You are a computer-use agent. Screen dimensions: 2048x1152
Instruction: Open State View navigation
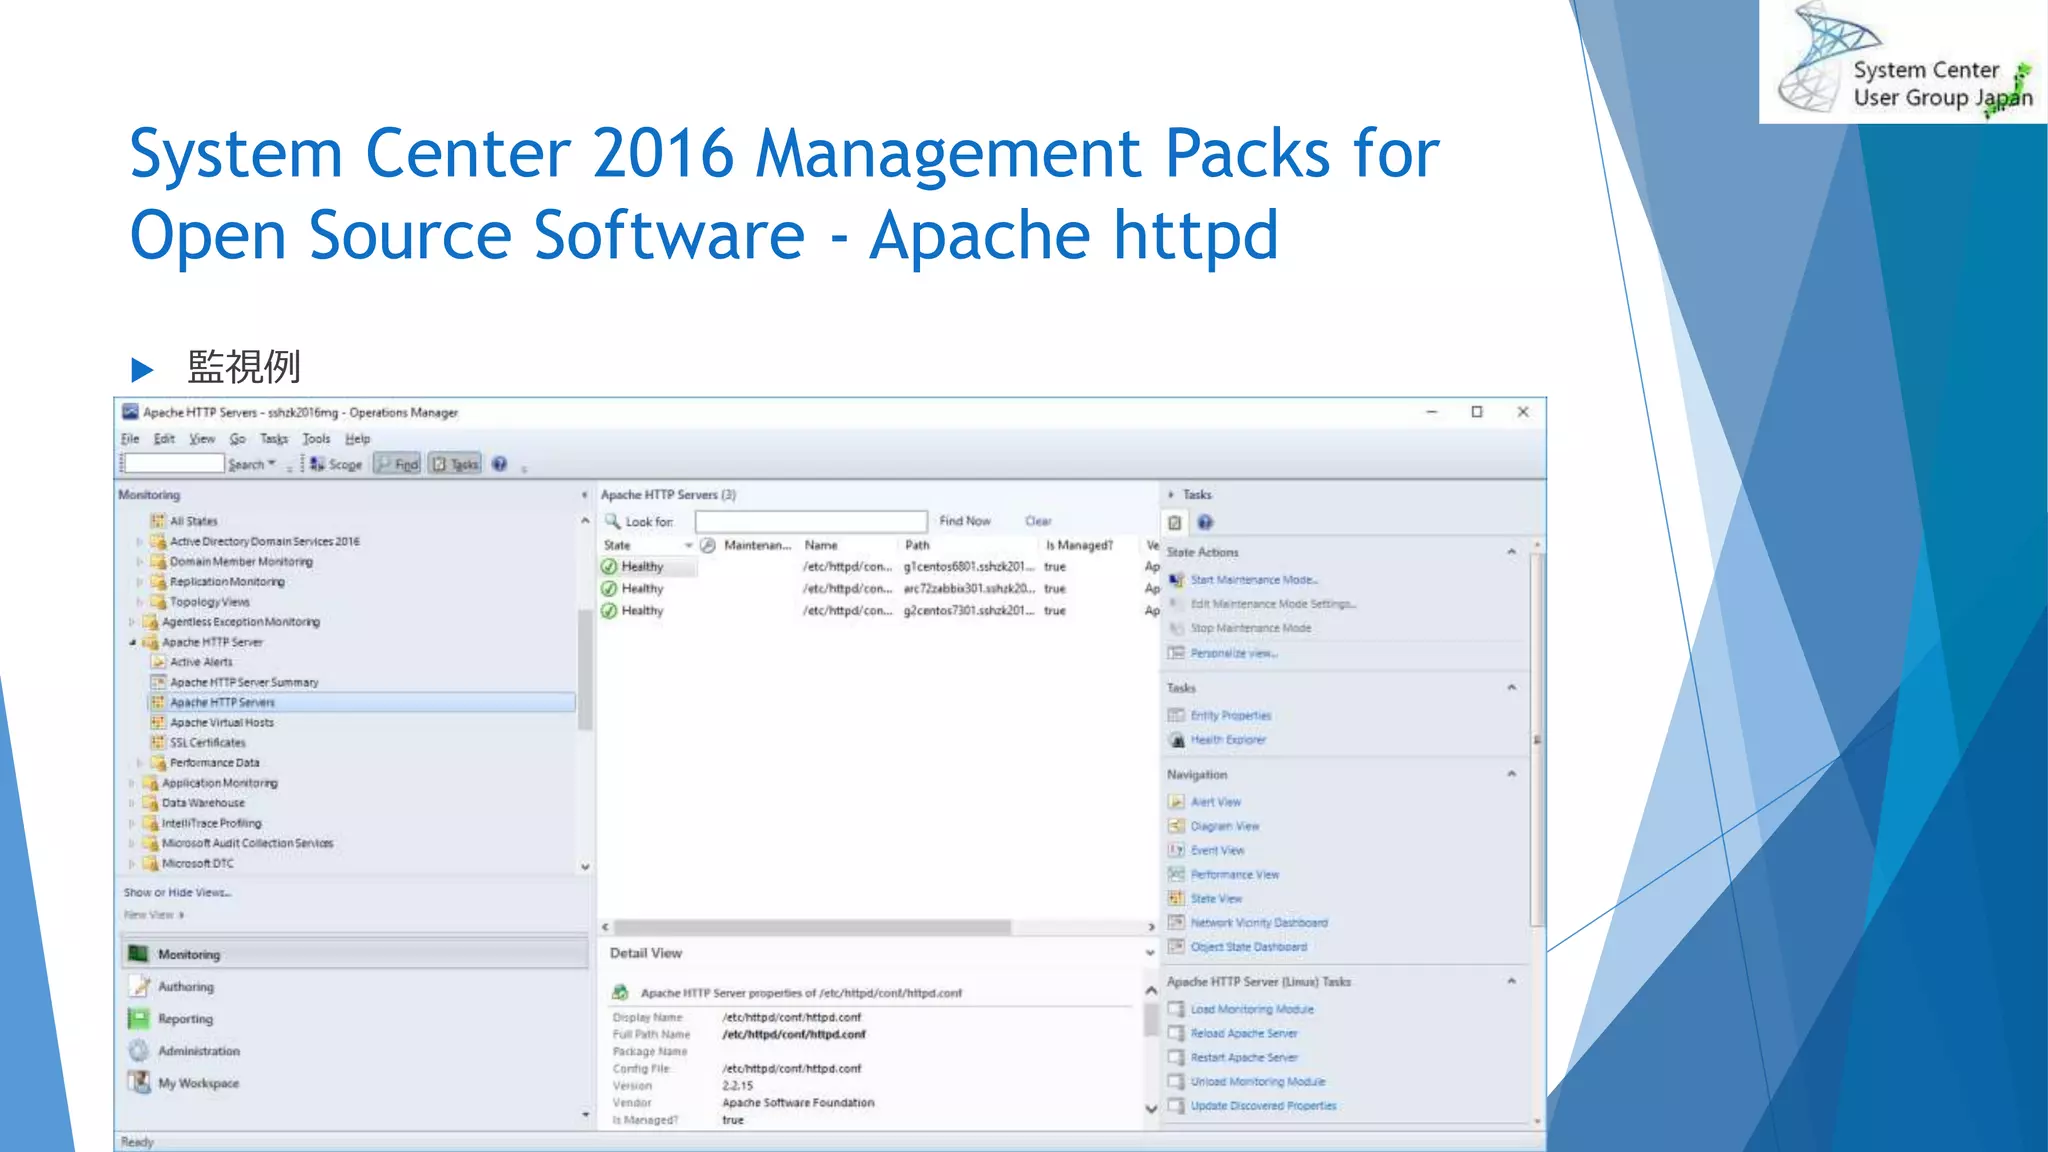click(1216, 899)
